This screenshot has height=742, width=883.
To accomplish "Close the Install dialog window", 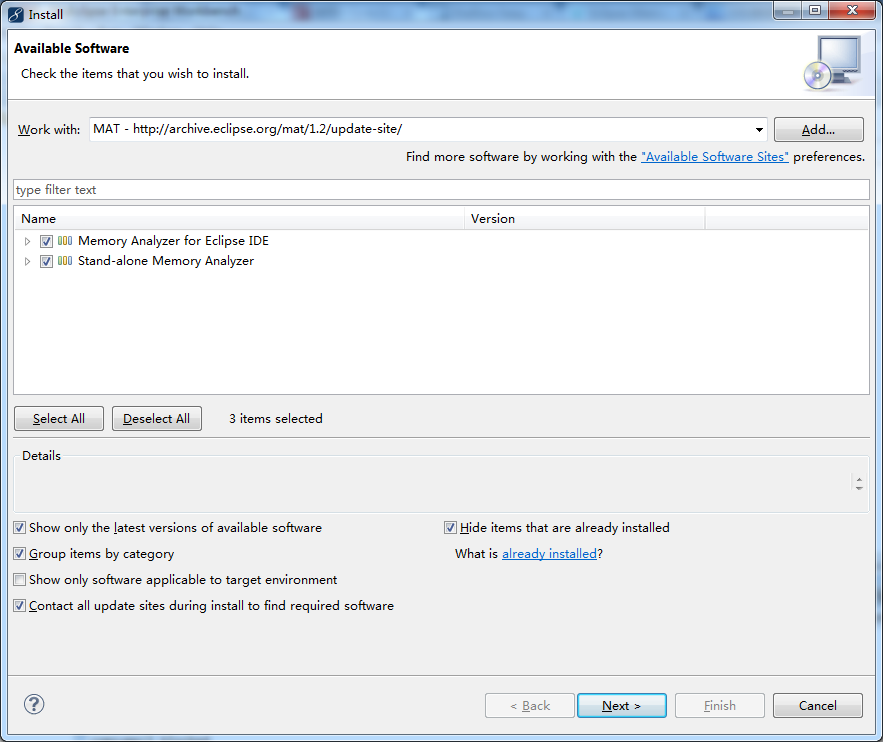I will click(852, 10).
